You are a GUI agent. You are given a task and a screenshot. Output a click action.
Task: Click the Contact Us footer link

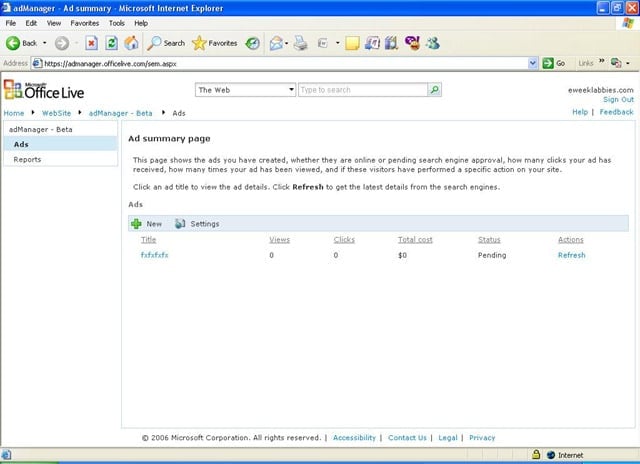[407, 437]
